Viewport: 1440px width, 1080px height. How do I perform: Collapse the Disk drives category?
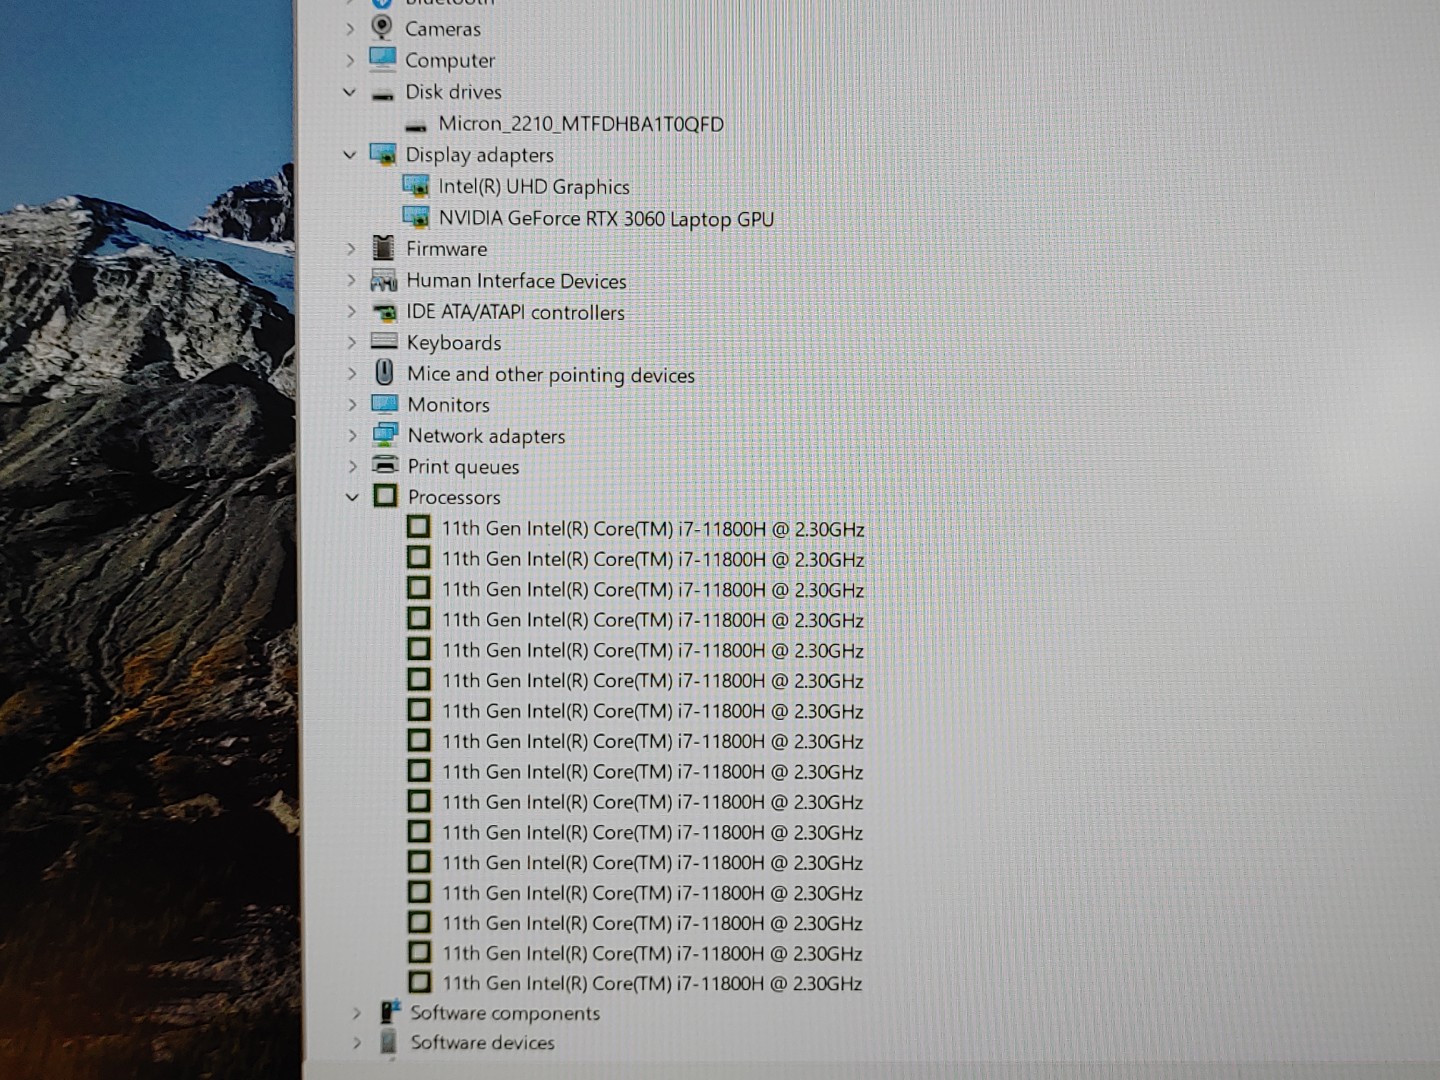tap(349, 92)
